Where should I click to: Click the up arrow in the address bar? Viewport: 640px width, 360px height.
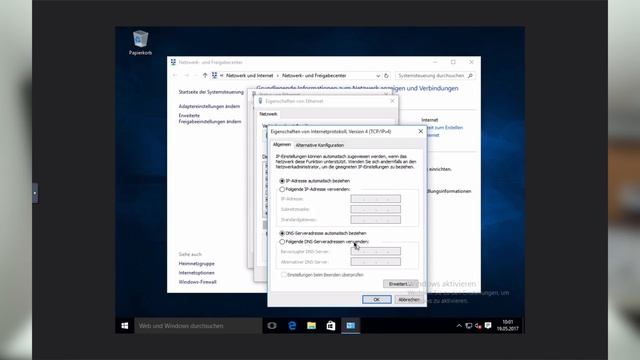point(205,76)
